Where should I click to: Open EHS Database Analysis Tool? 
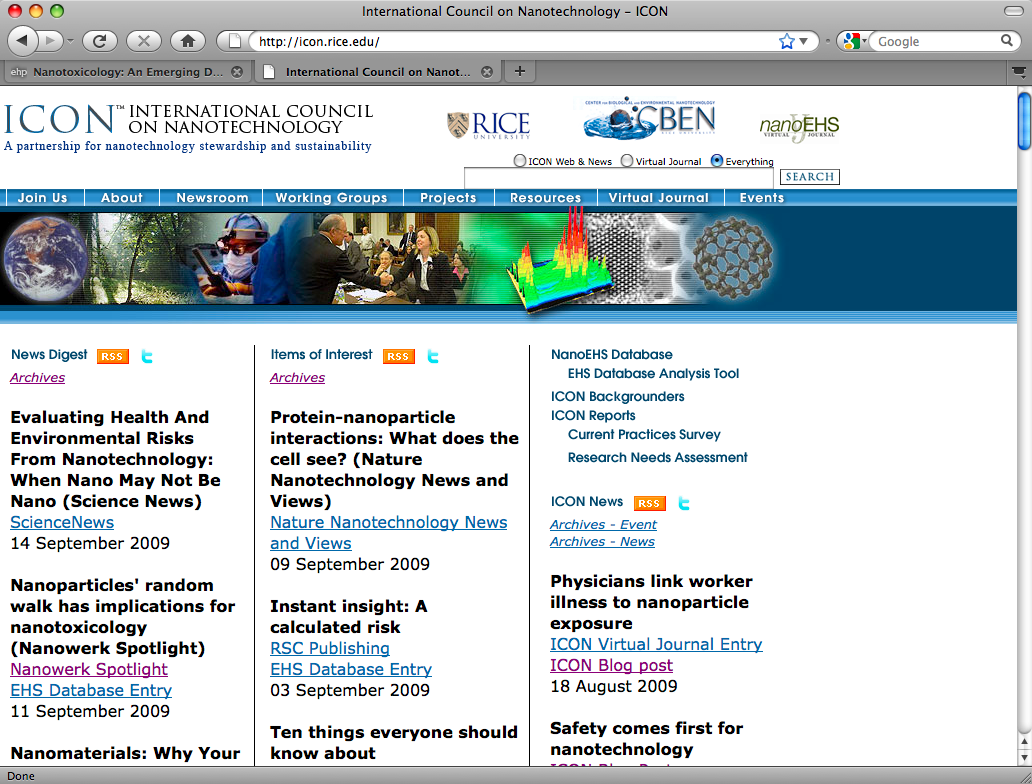pos(653,373)
